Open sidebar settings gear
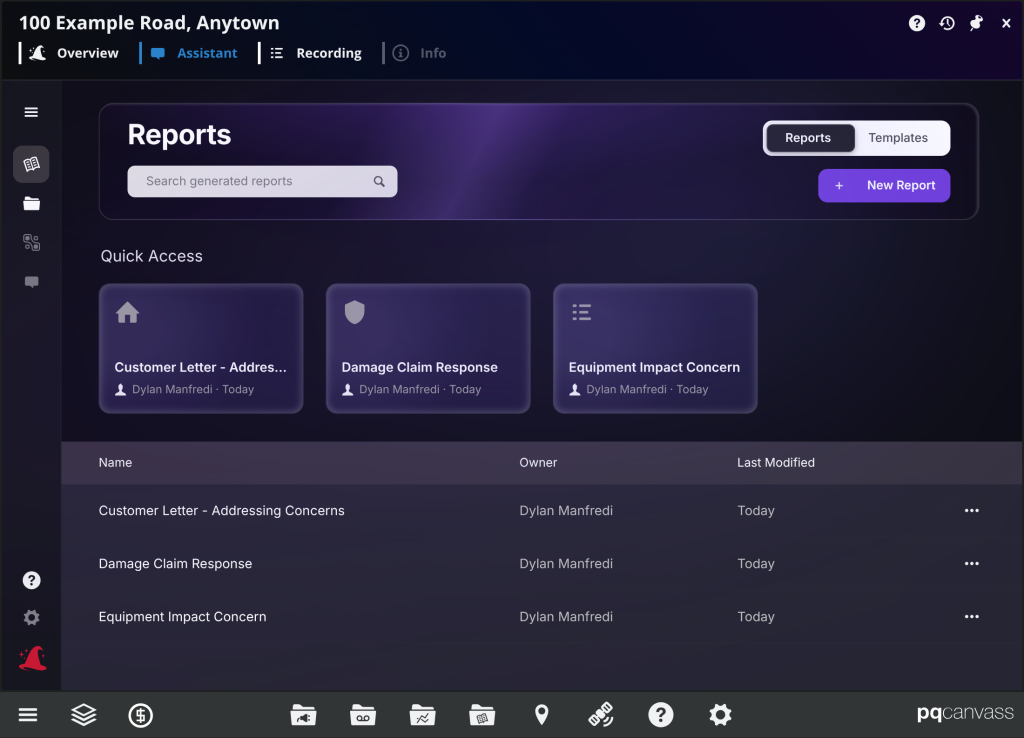This screenshot has height=738, width=1024. point(31,618)
